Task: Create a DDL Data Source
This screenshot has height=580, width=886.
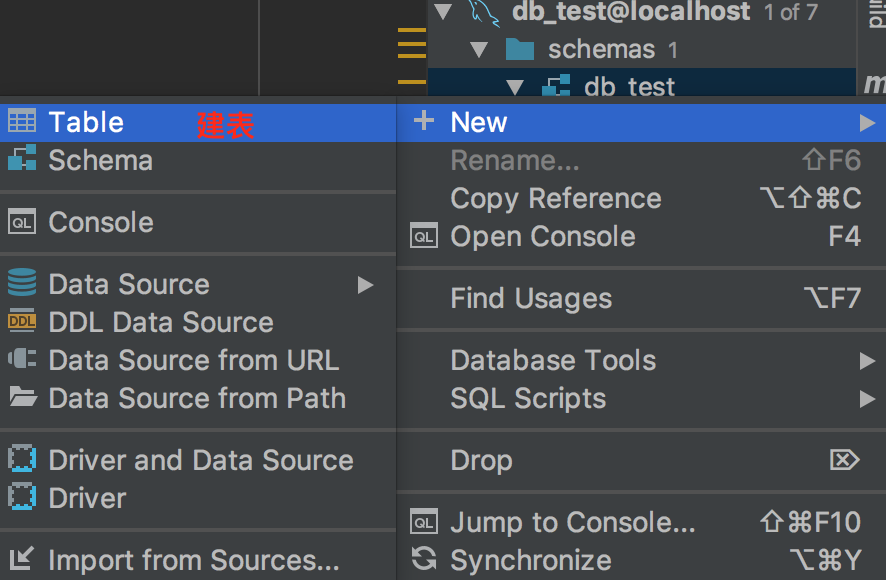Action: pyautogui.click(x=150, y=322)
